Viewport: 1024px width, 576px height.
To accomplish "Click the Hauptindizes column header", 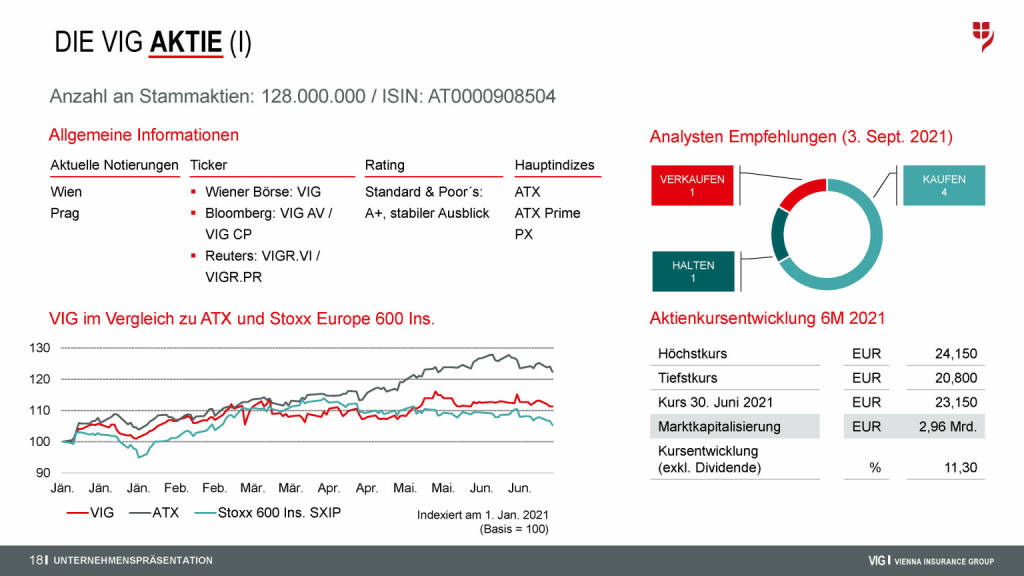I will point(554,165).
